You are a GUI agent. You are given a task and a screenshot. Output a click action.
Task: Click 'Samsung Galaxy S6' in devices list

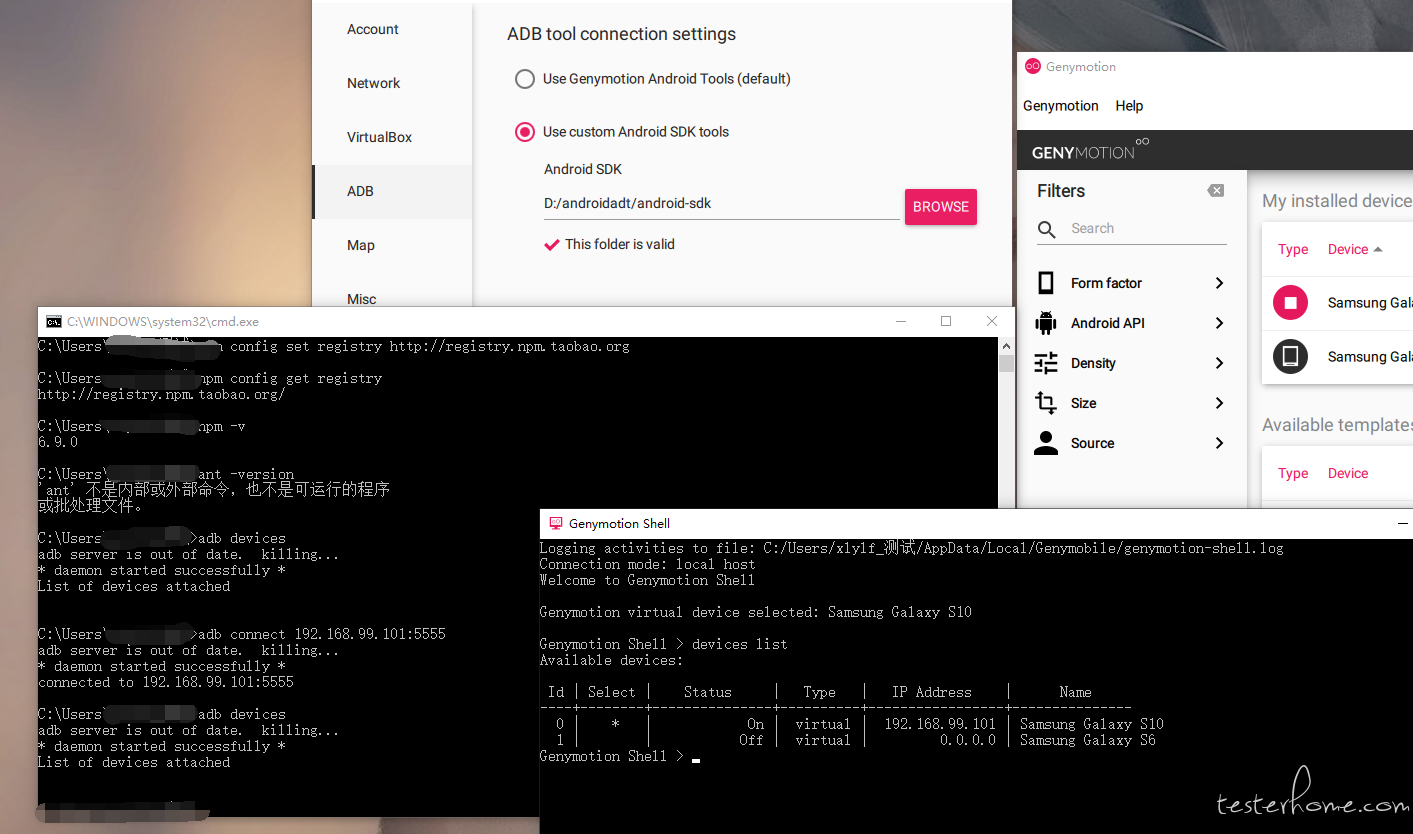tap(1088, 740)
